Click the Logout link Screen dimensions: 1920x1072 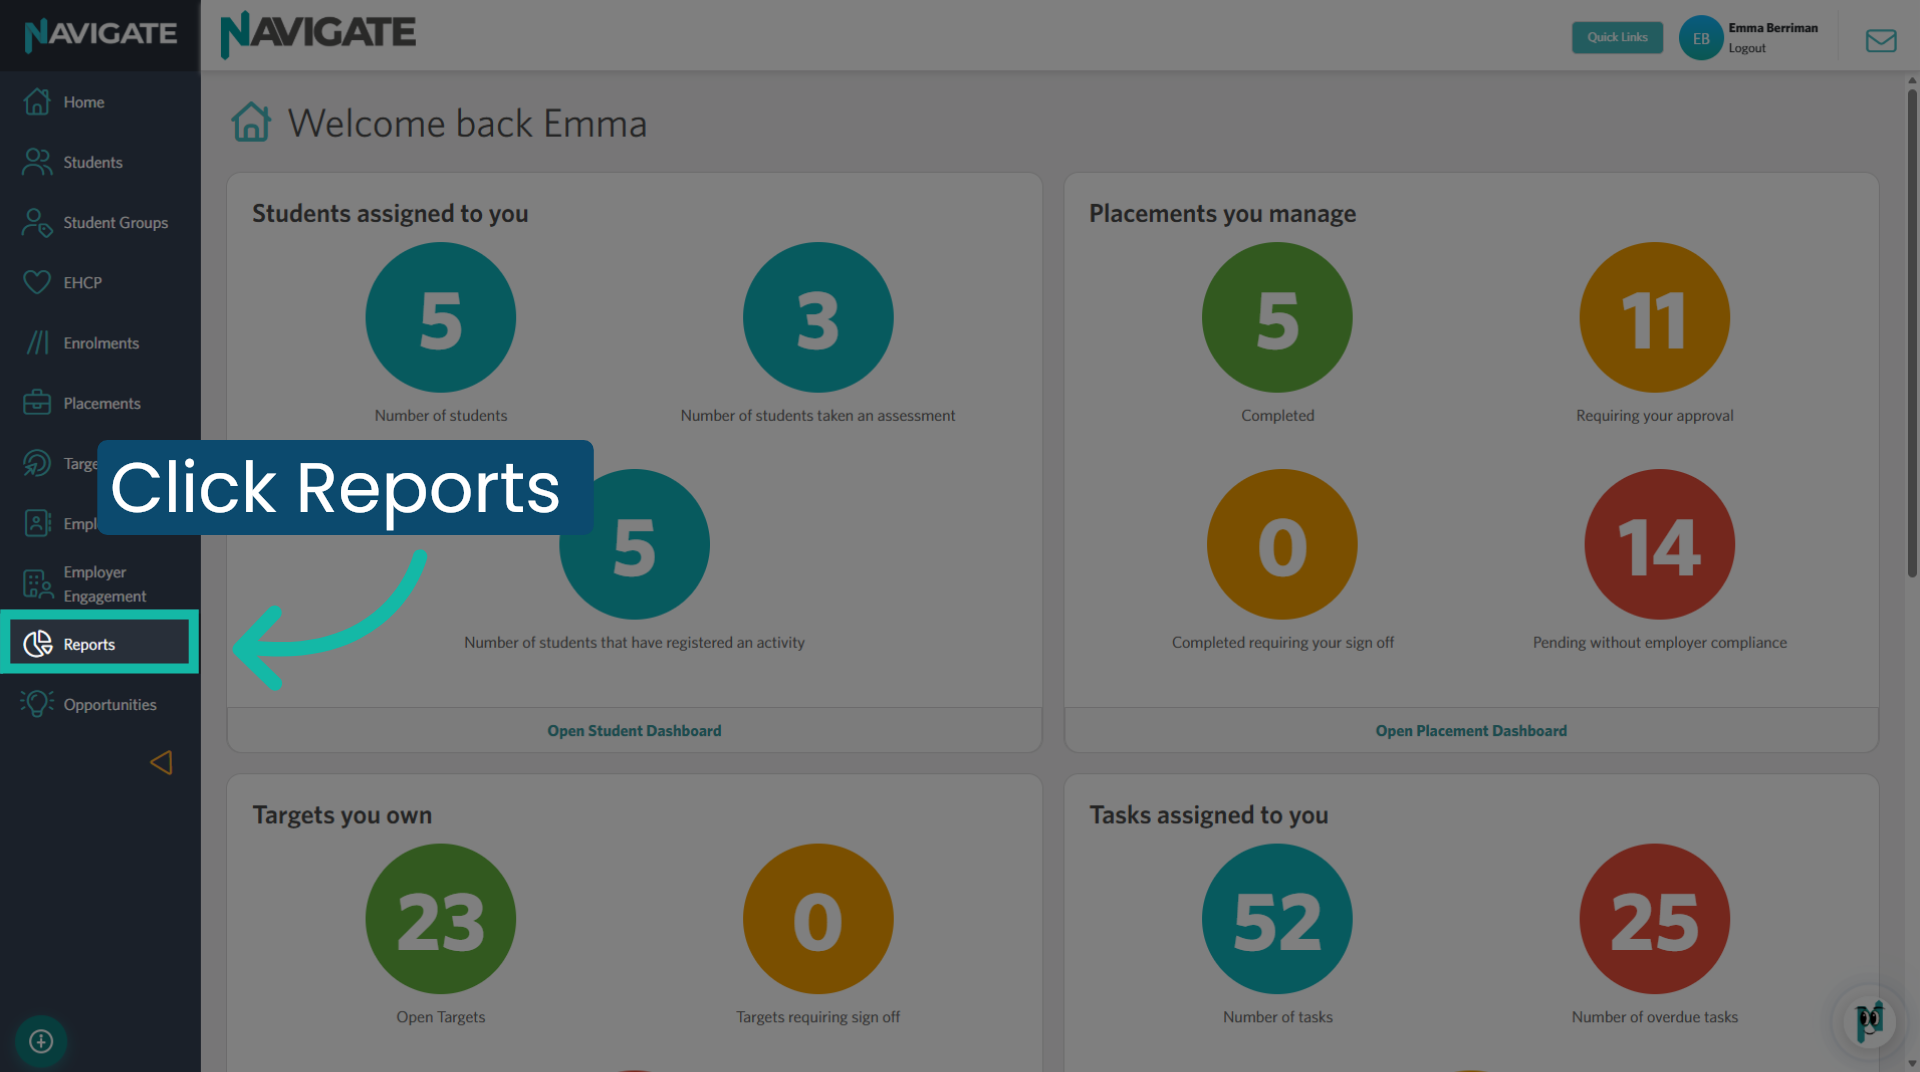[1747, 48]
